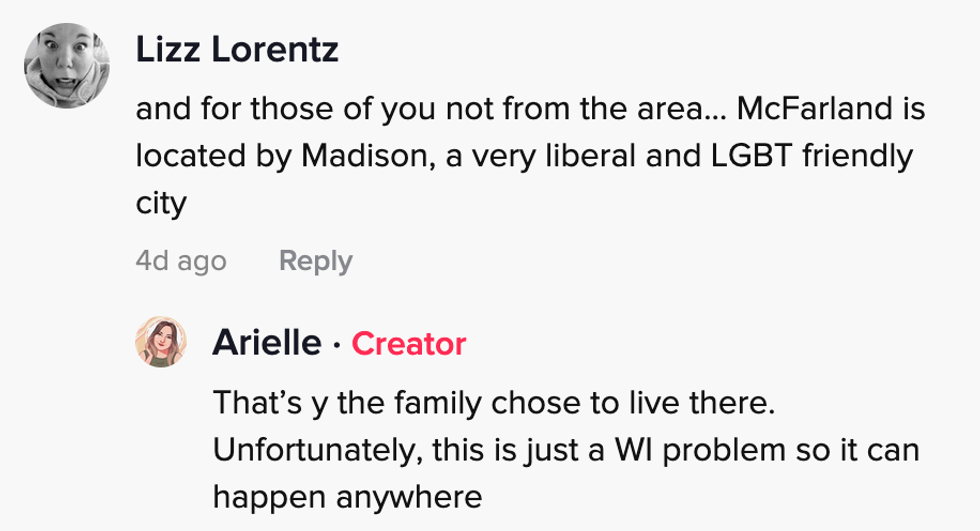
Task: Reply to Lizz Lorentz's comment
Action: point(315,261)
